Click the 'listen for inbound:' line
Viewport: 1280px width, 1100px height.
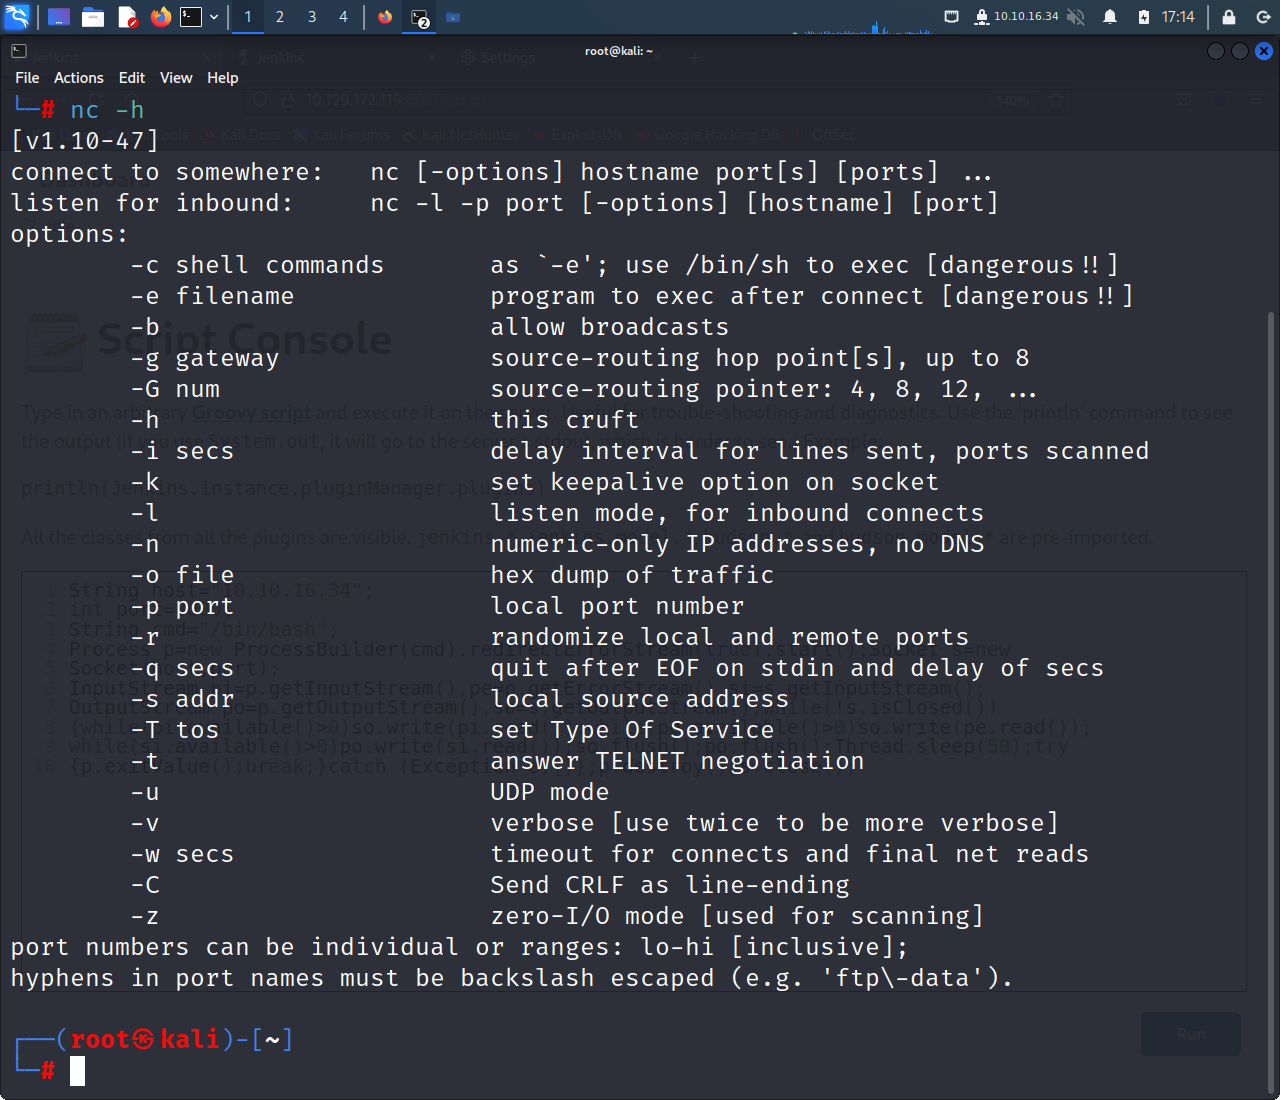coord(505,203)
